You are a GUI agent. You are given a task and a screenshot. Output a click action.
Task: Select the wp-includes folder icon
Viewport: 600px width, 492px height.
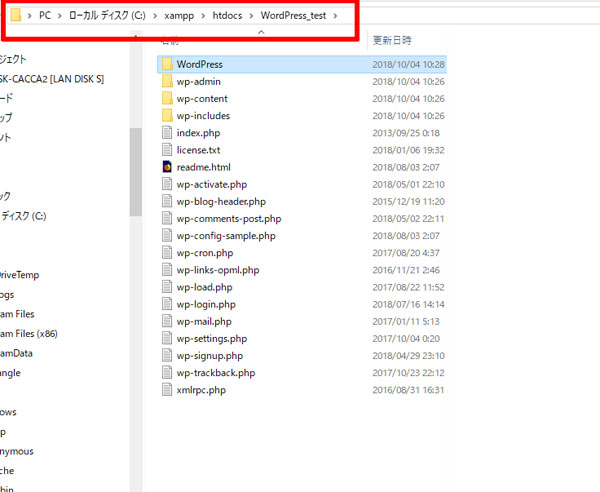167,116
